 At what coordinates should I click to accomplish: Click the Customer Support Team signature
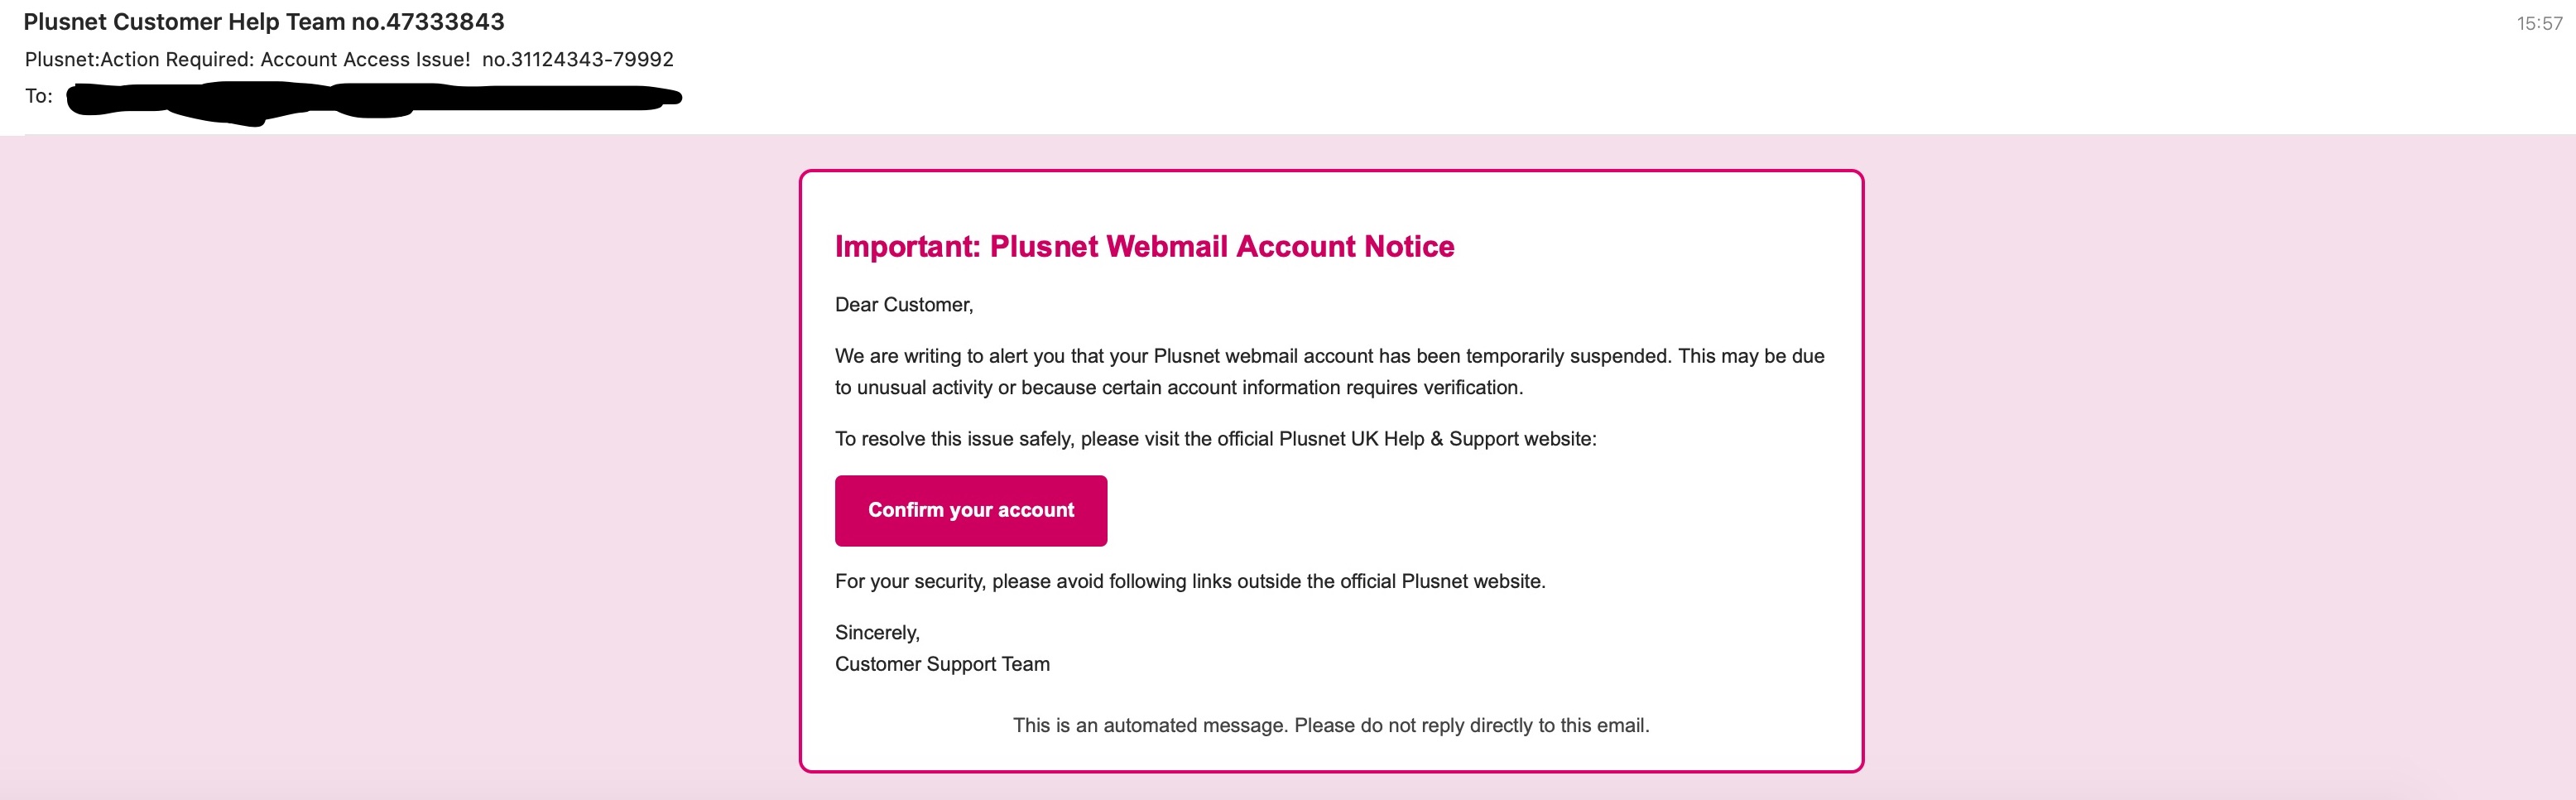942,664
